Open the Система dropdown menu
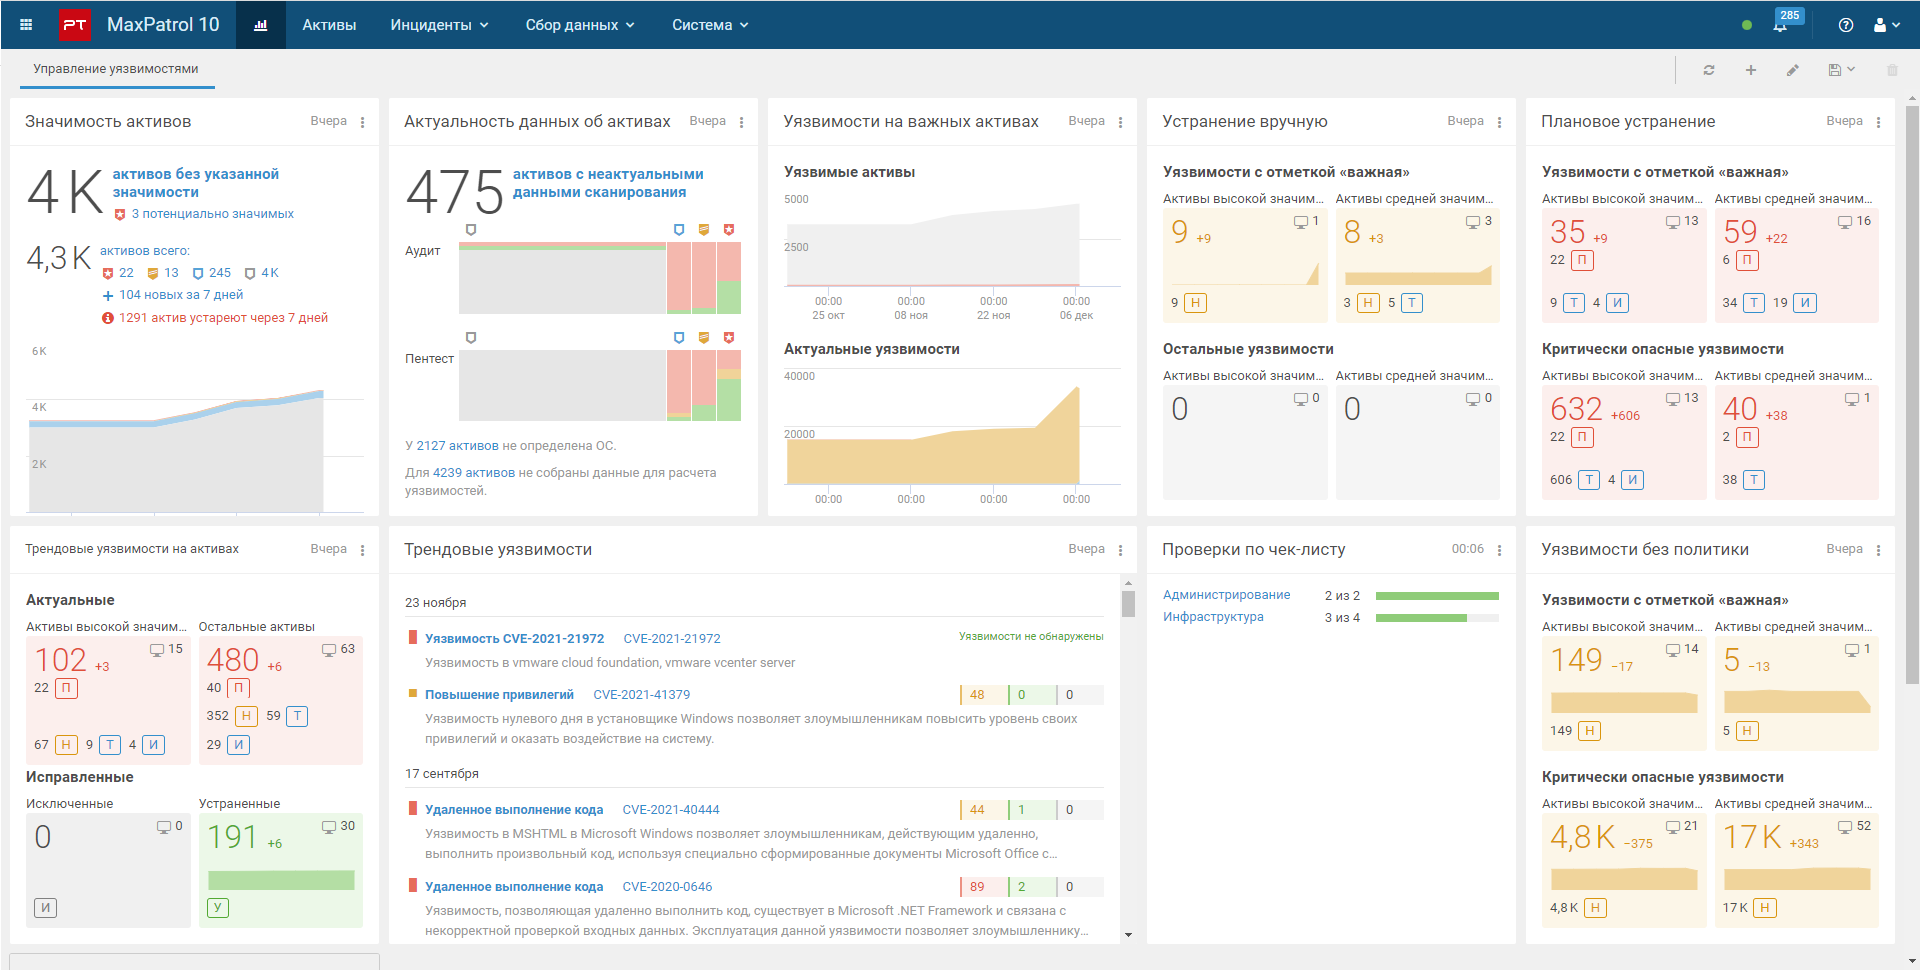 (x=710, y=25)
